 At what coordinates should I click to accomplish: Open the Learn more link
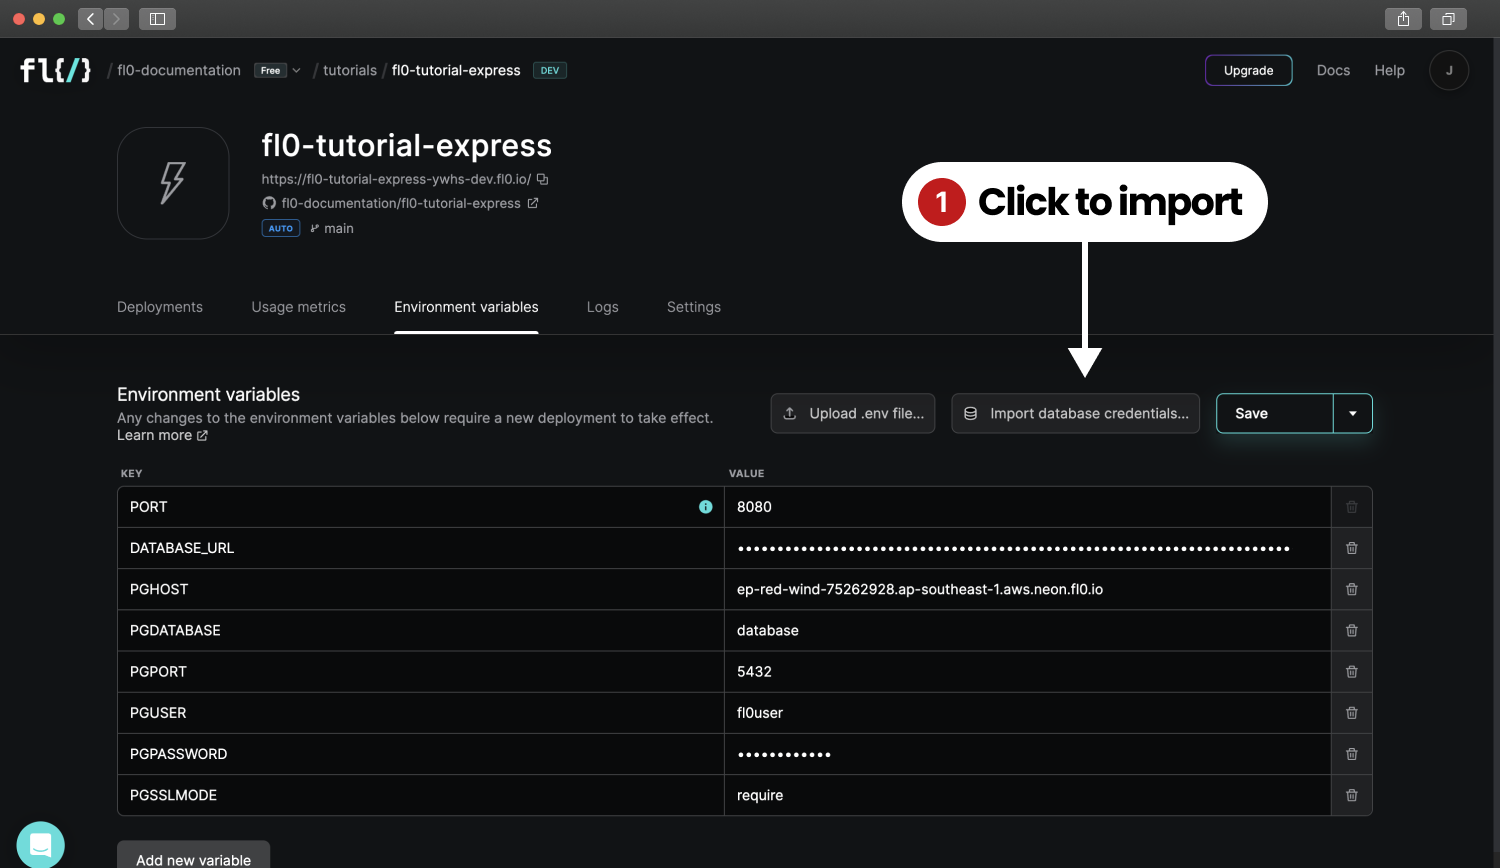[x=162, y=435]
